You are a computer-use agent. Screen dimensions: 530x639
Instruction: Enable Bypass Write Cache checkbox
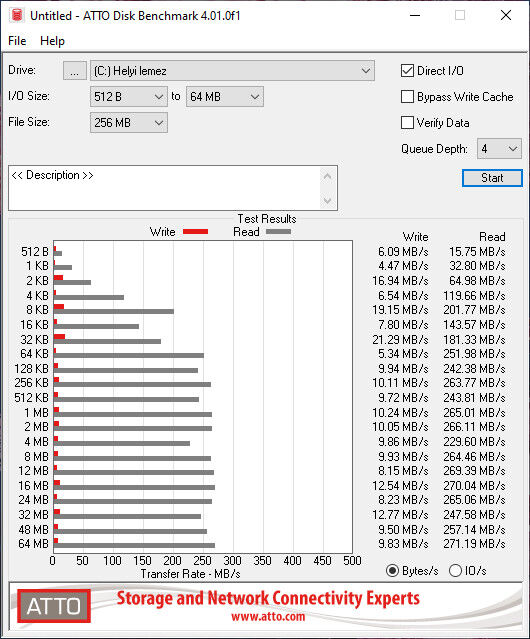coord(407,97)
